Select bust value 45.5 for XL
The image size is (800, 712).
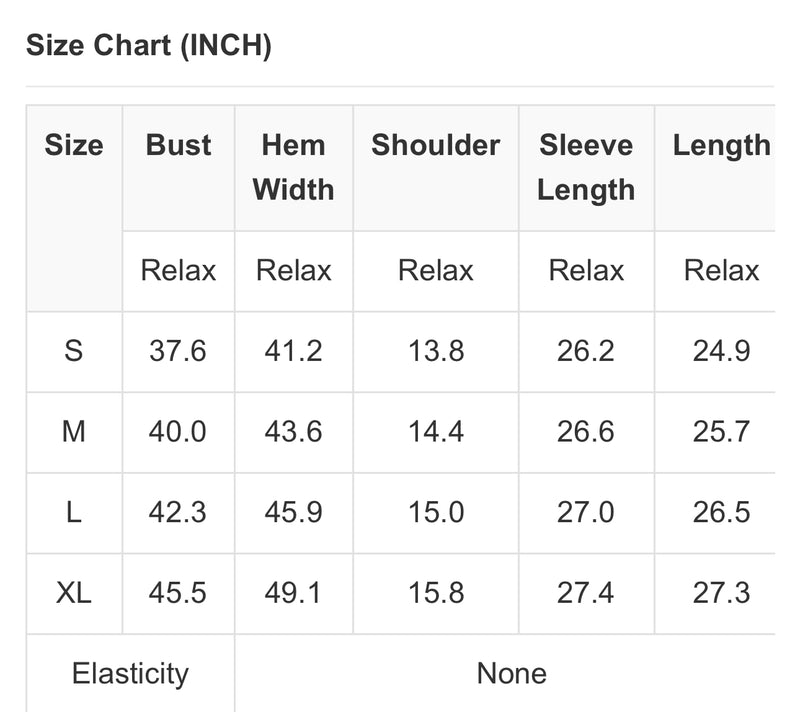coord(178,593)
